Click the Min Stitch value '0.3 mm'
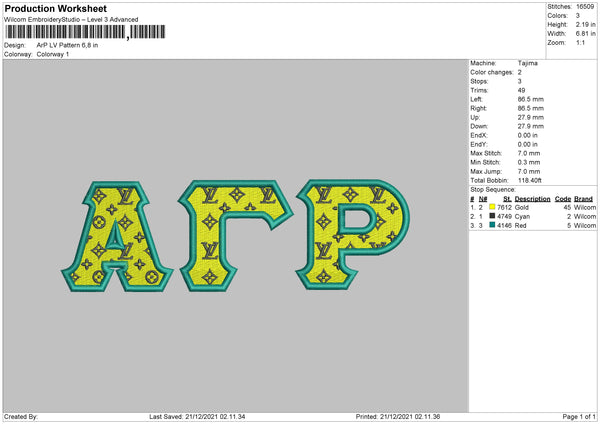Screen dimensions: 600x424 529,162
